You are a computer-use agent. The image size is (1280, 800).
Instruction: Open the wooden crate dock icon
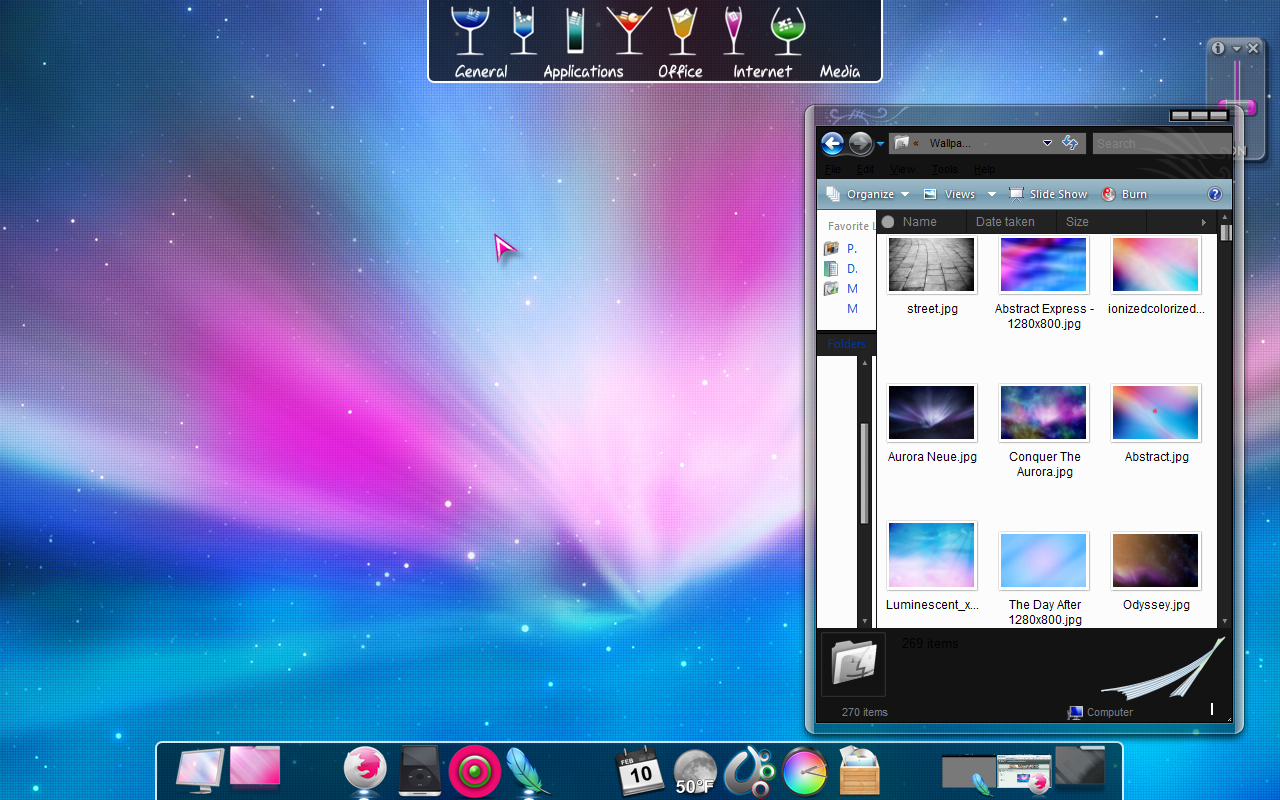859,771
